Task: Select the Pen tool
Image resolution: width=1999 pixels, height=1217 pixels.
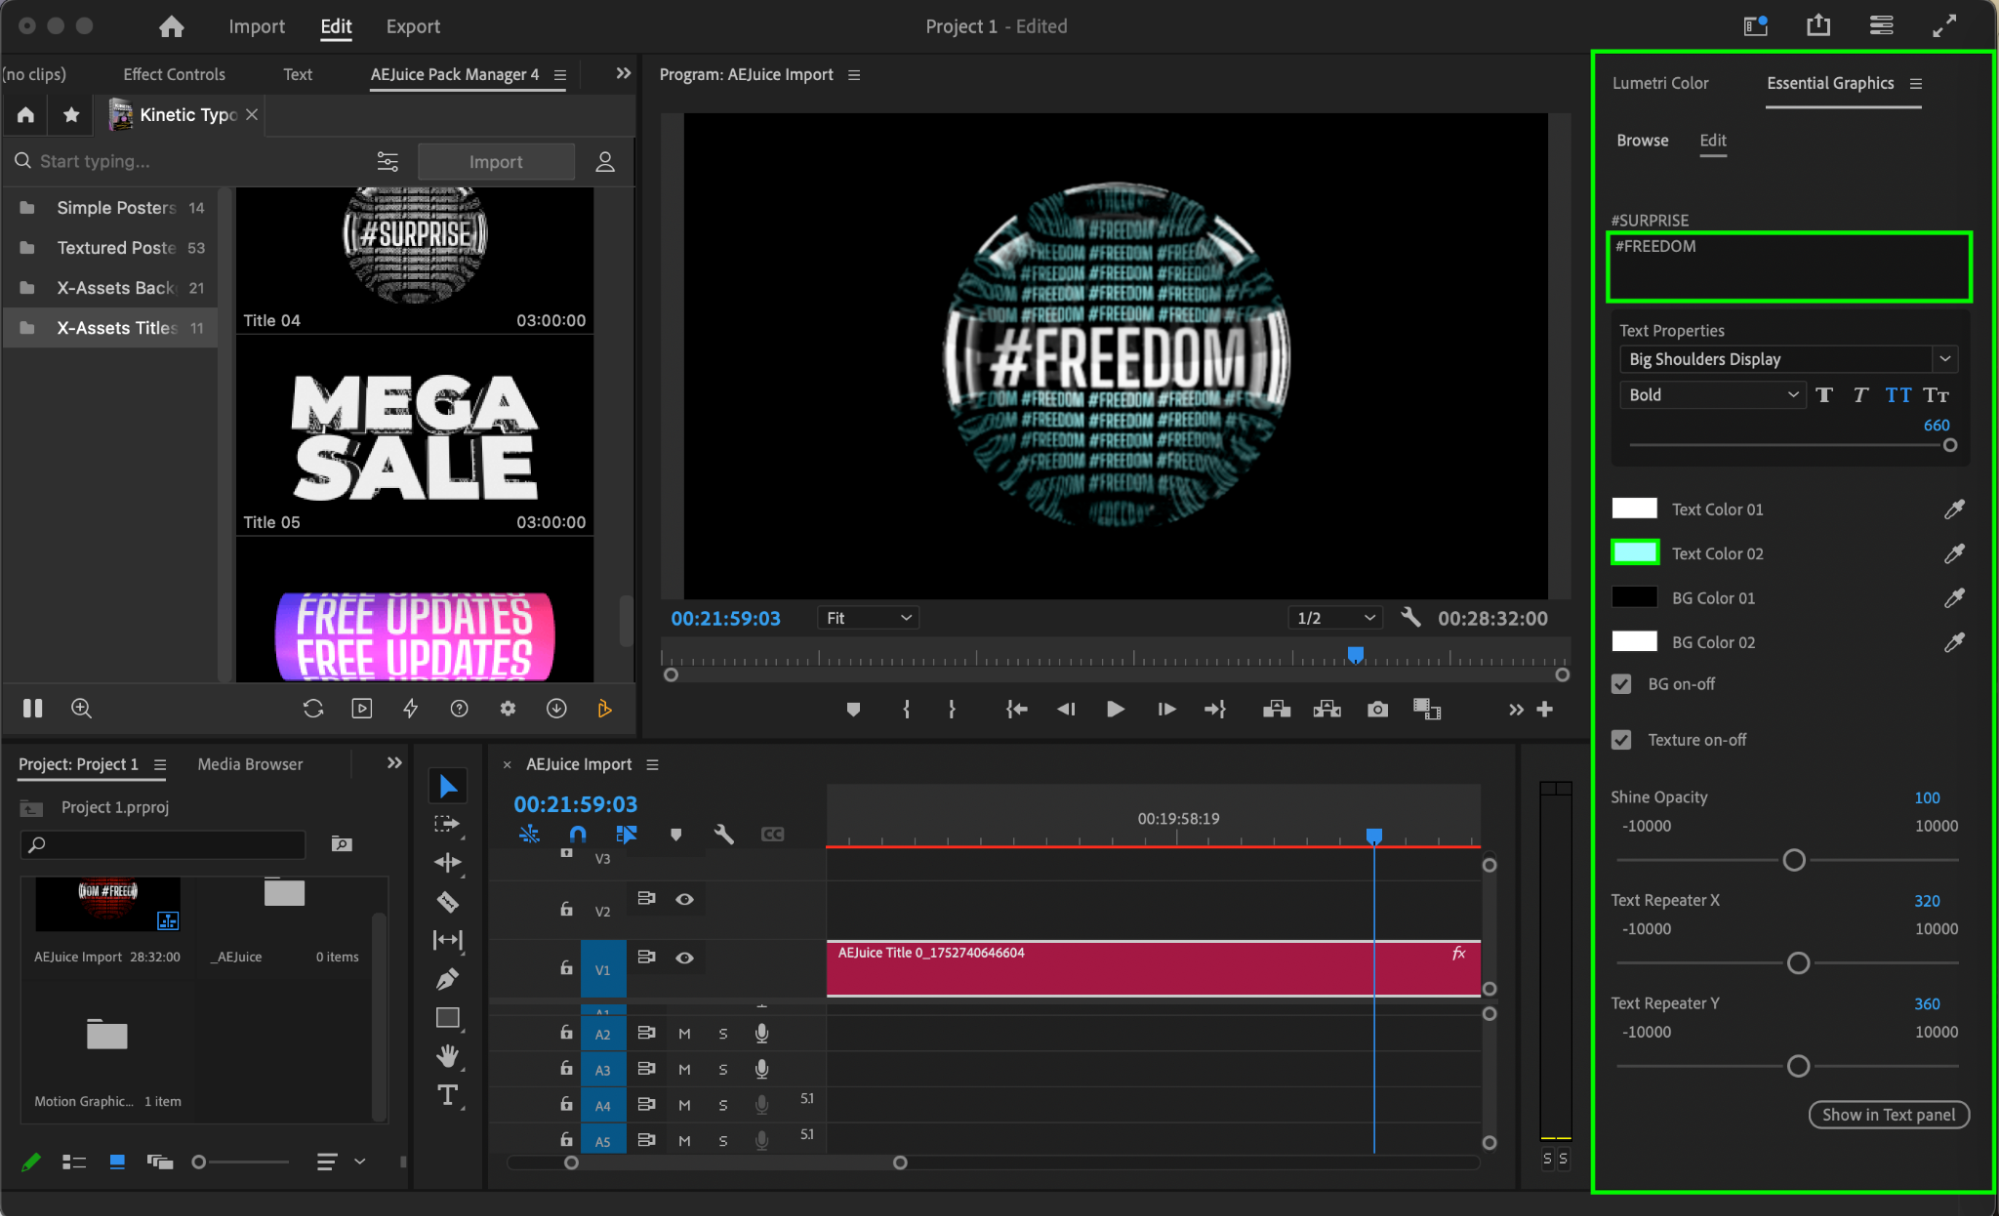Action: (447, 979)
